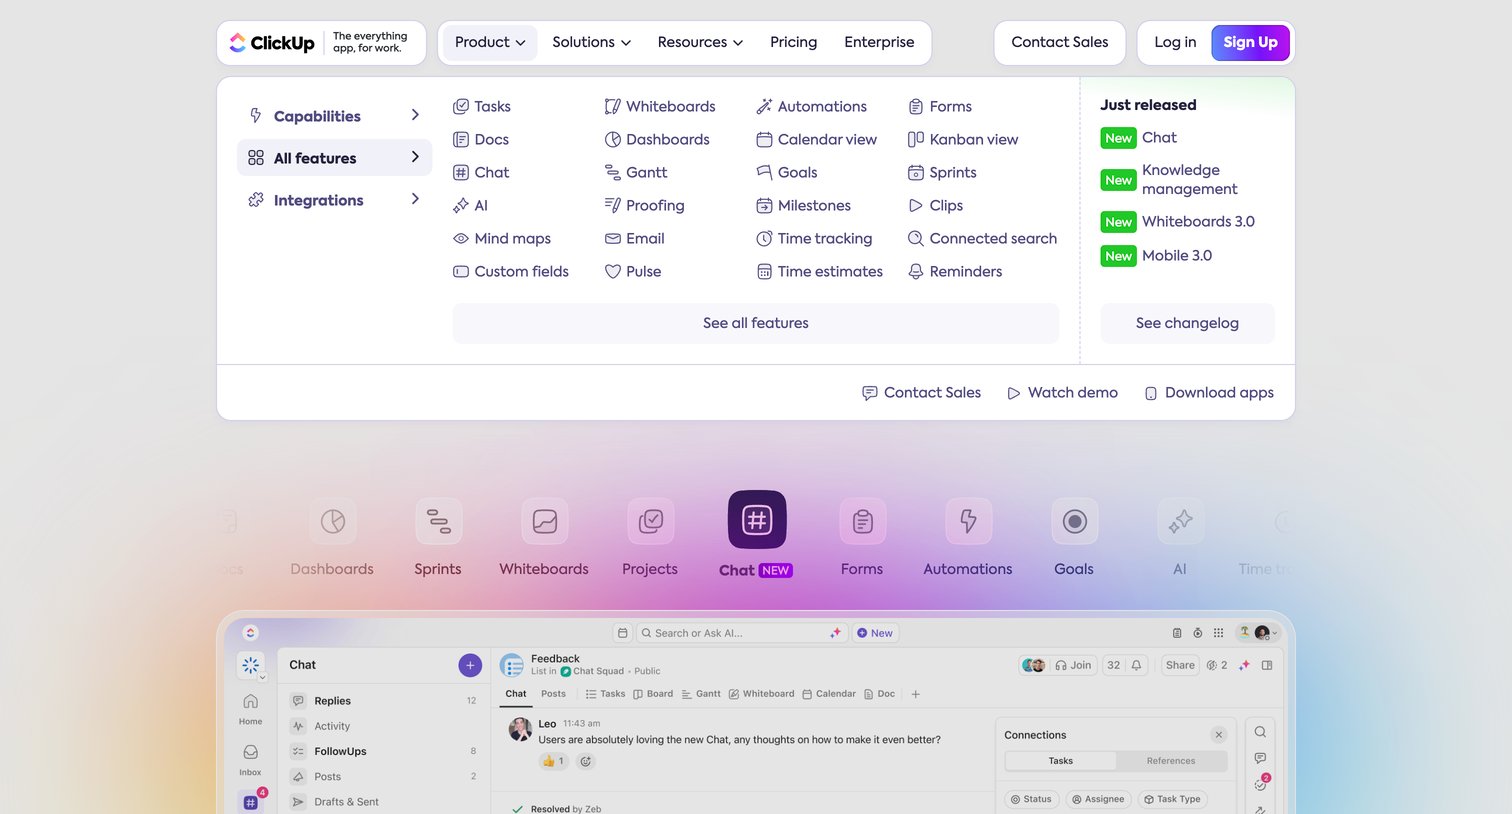Open the Tasks feature icon
The image size is (1512, 814).
(461, 106)
